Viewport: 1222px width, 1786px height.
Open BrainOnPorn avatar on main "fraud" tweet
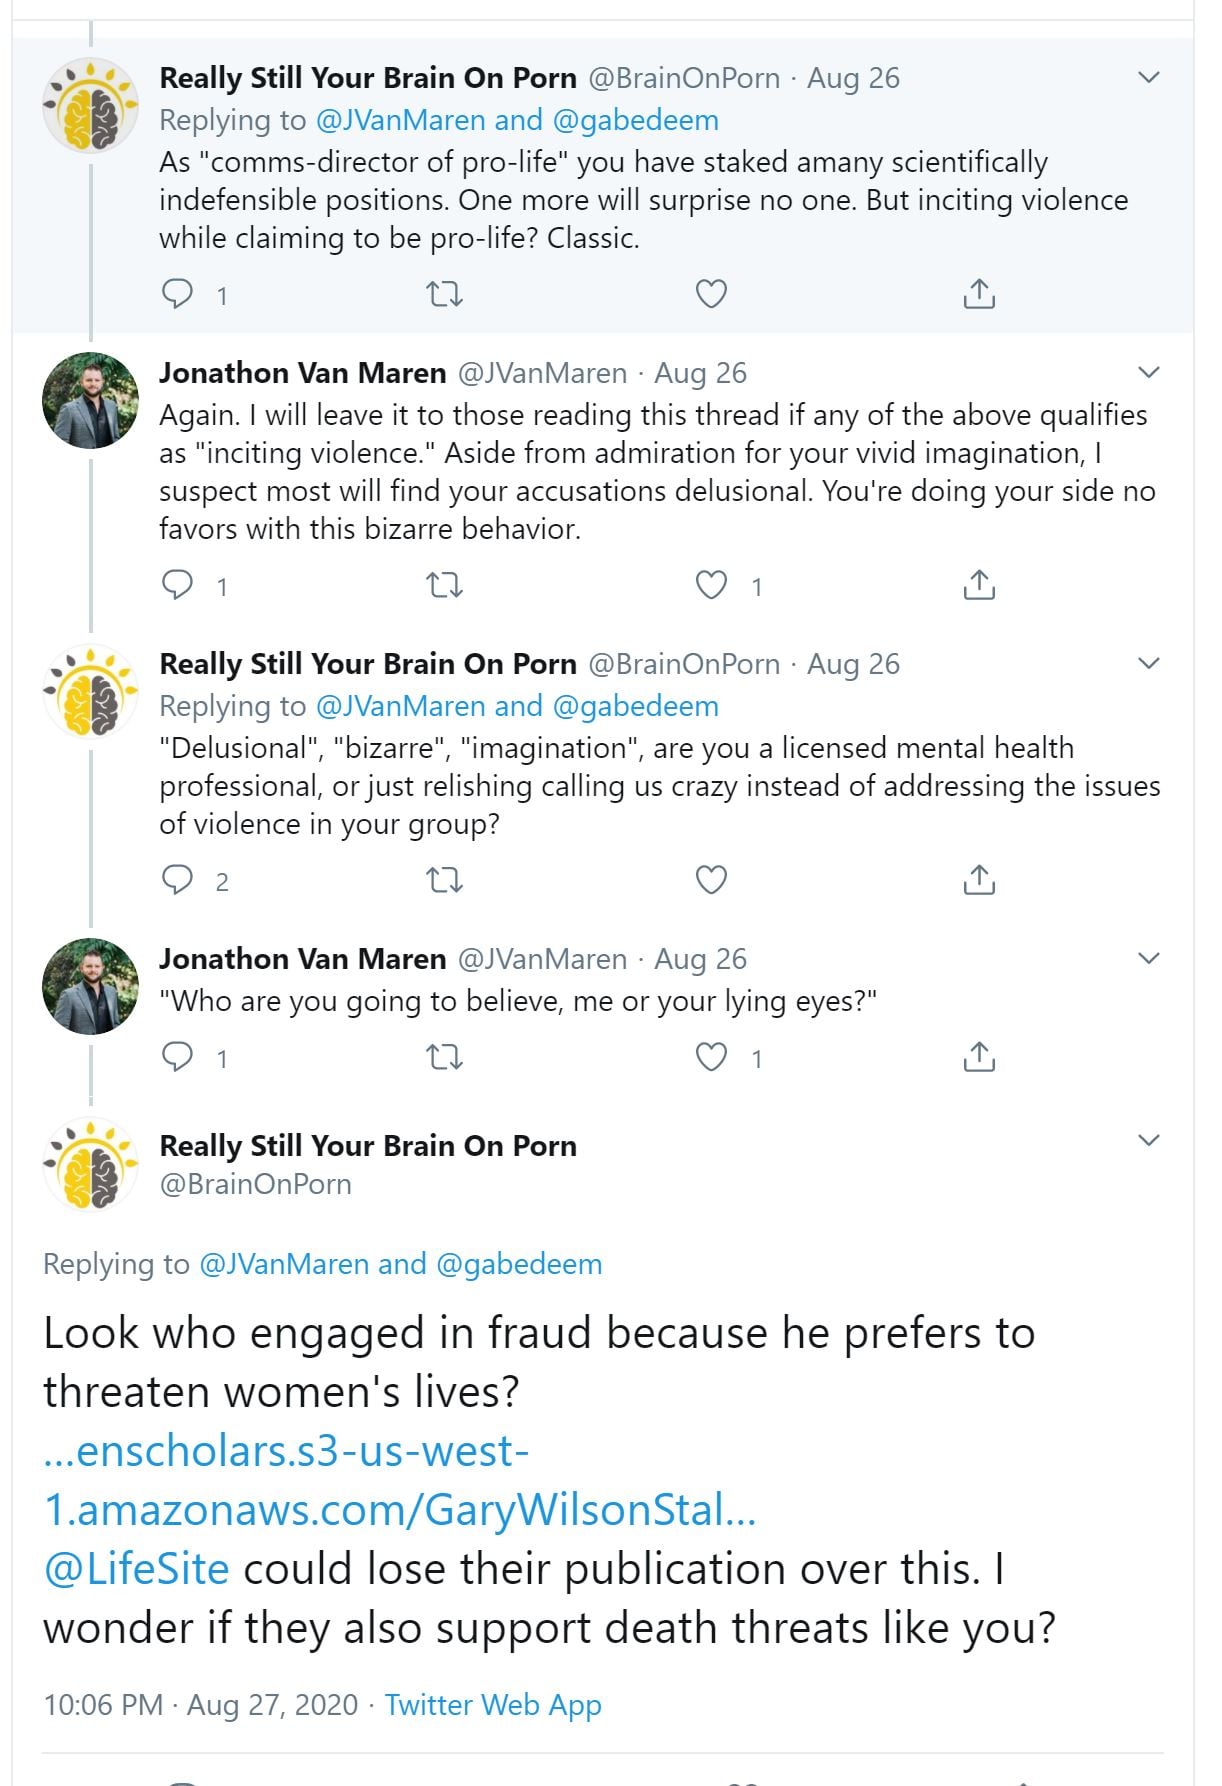(91, 1164)
